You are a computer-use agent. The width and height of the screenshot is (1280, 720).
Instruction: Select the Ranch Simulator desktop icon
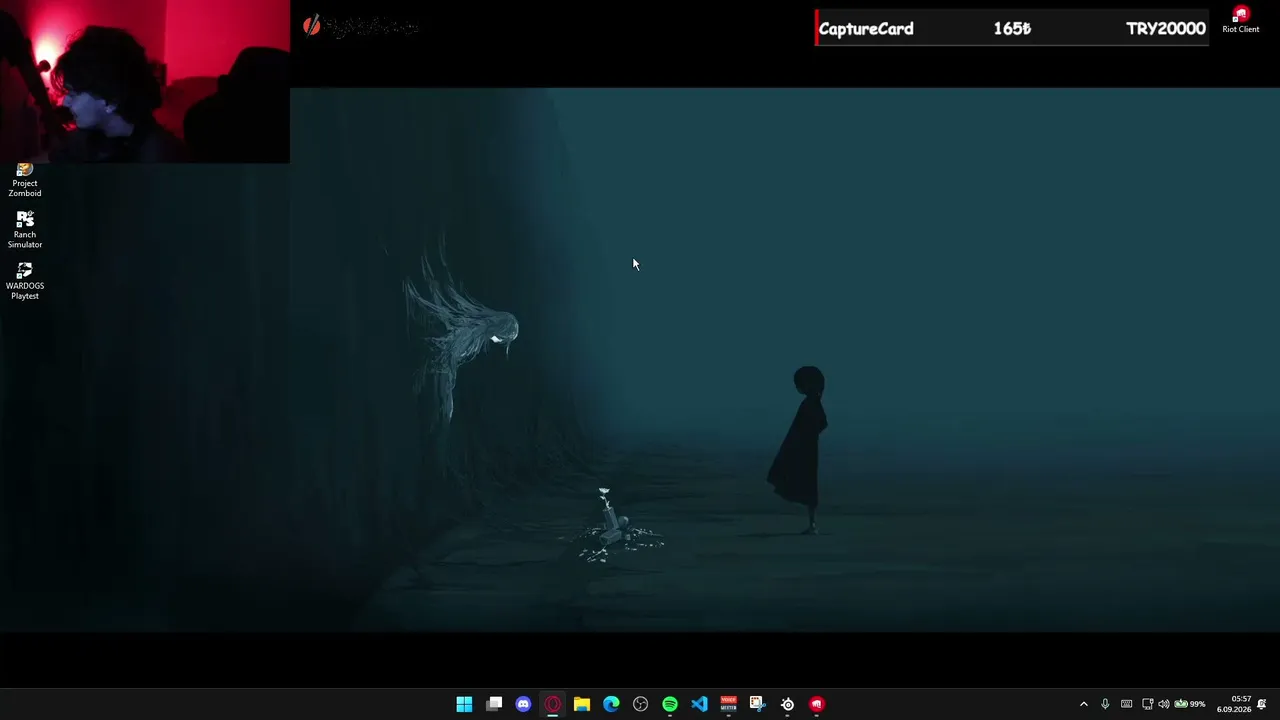point(25,229)
